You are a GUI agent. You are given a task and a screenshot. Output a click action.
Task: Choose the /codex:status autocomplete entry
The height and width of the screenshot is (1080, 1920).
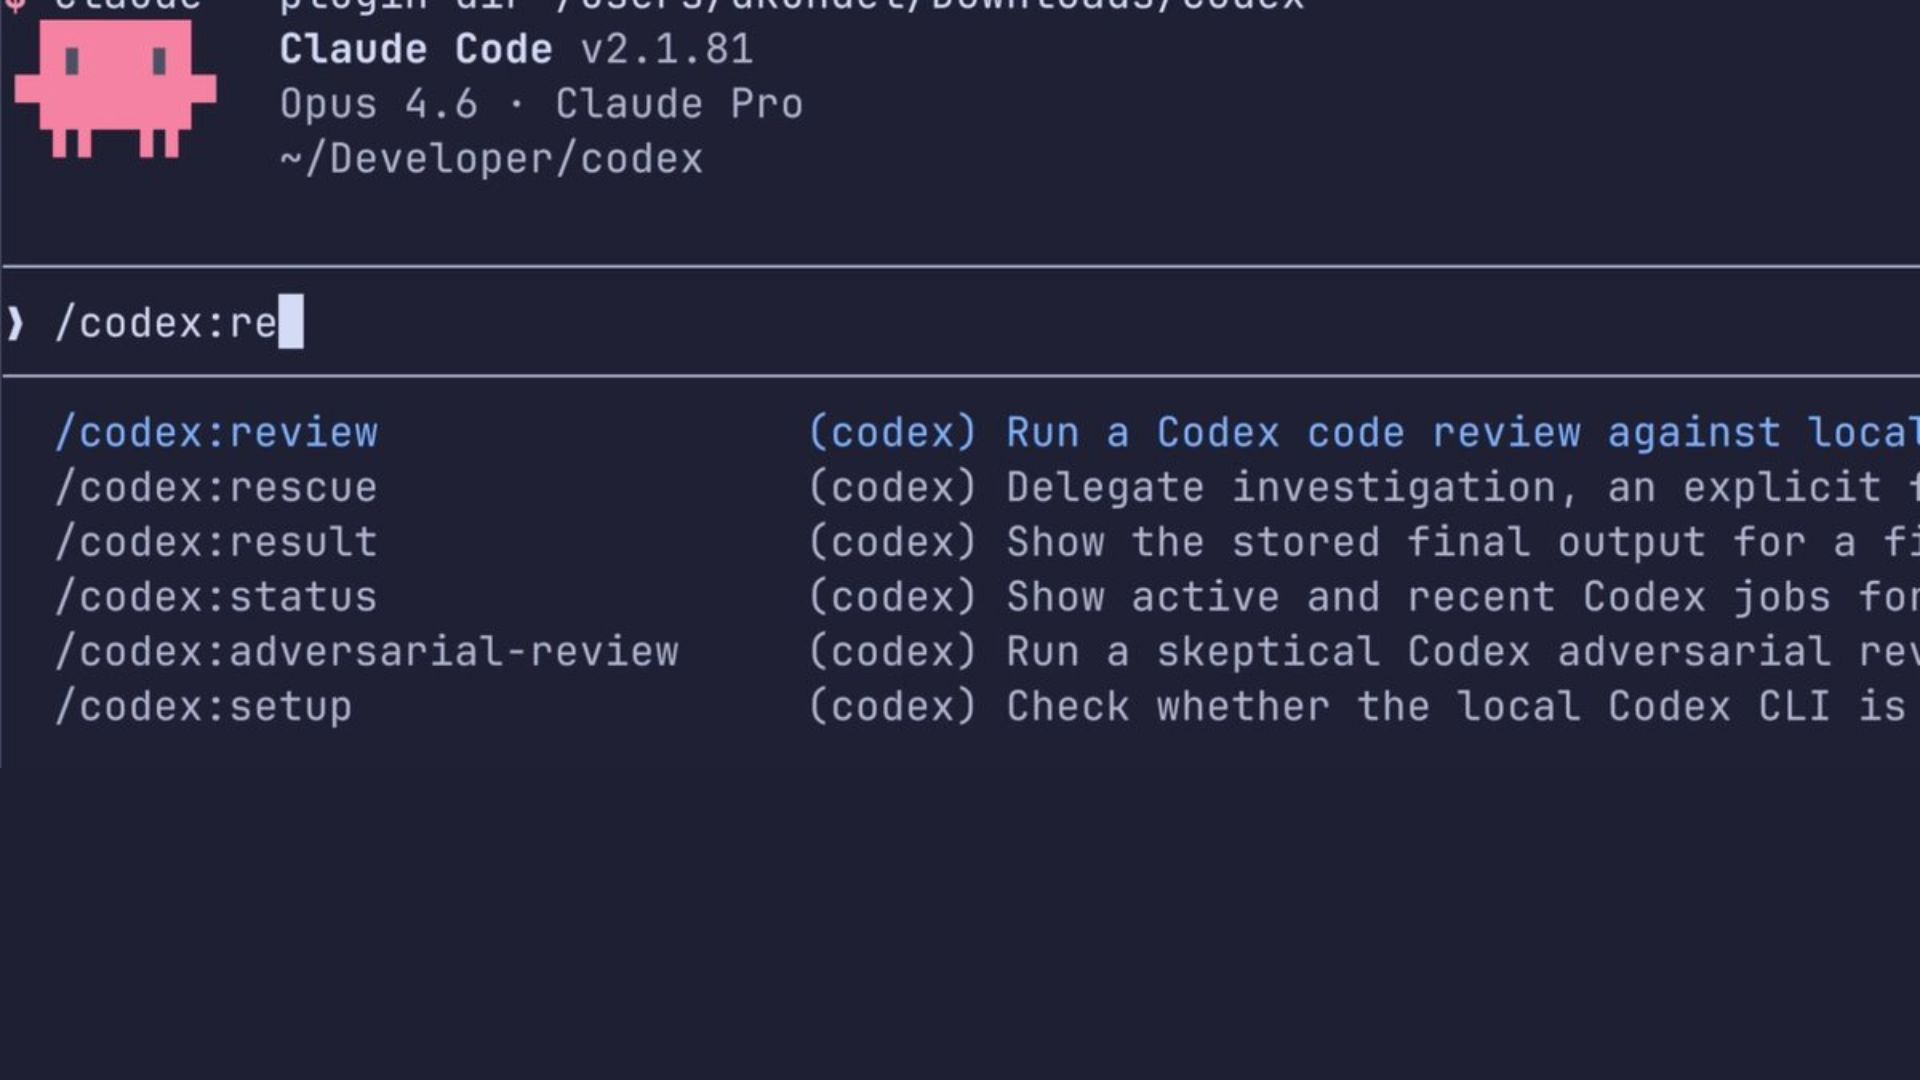pos(217,598)
